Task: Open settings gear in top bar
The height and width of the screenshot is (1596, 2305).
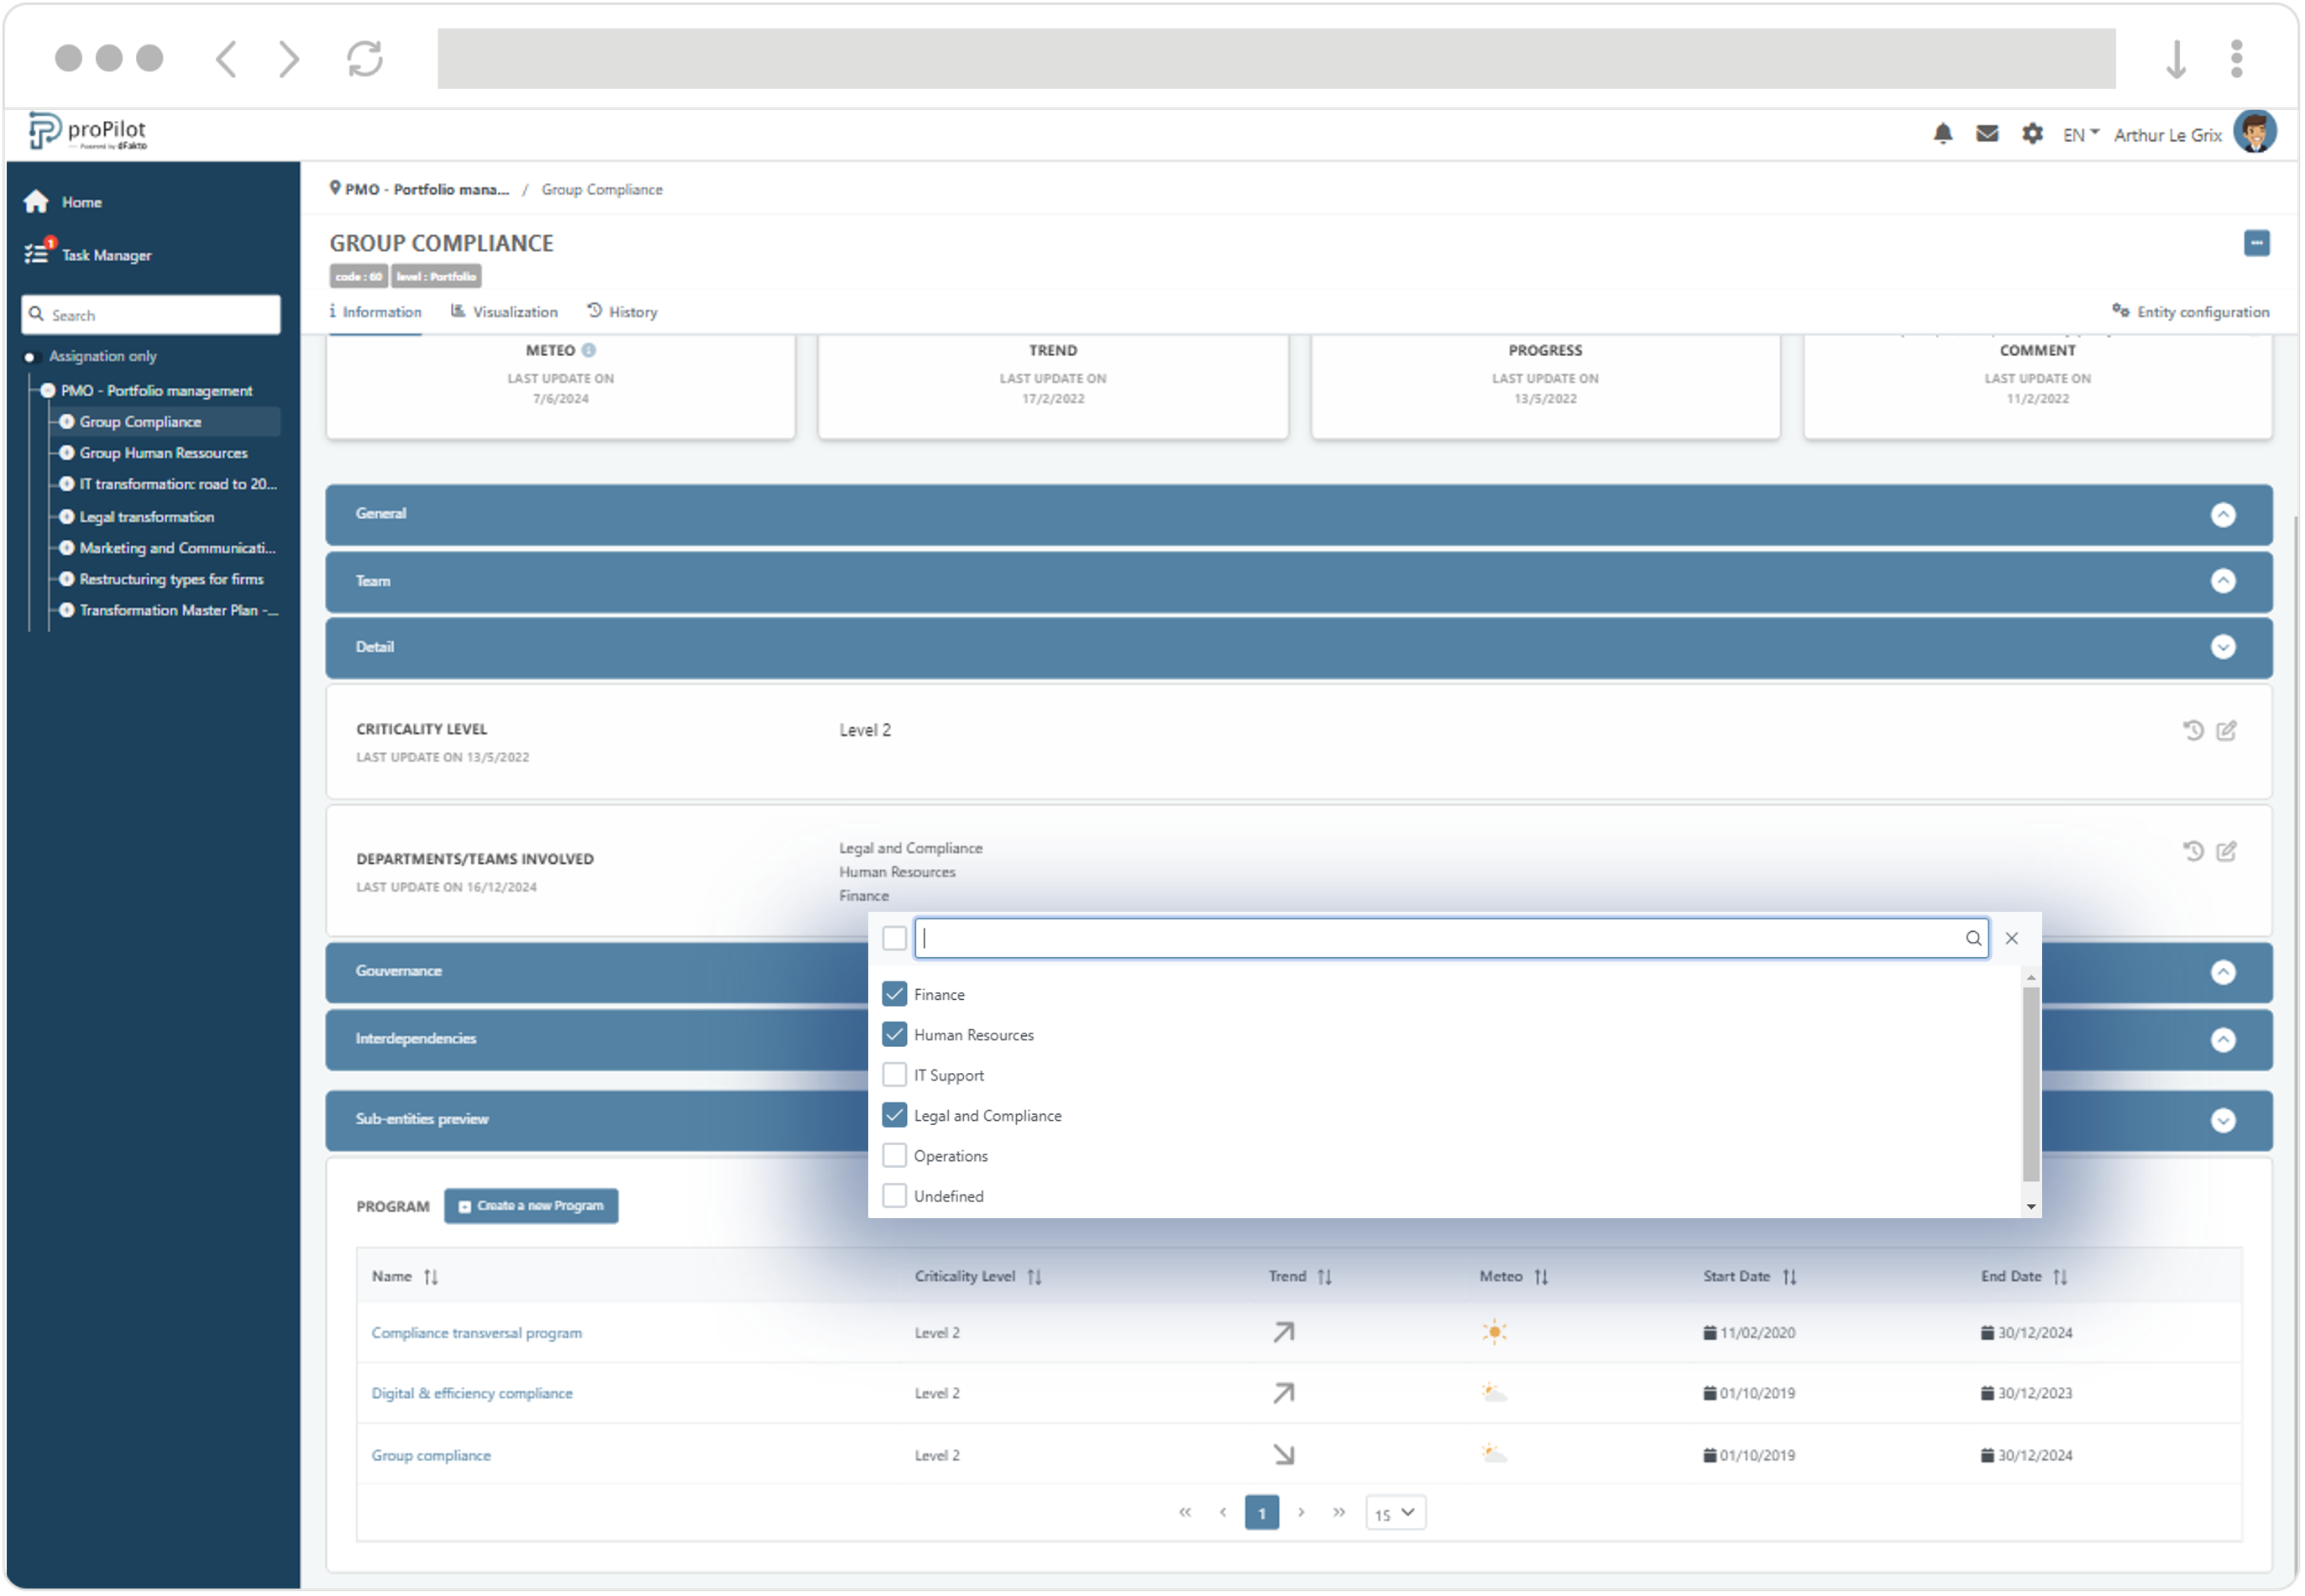Action: [2034, 134]
